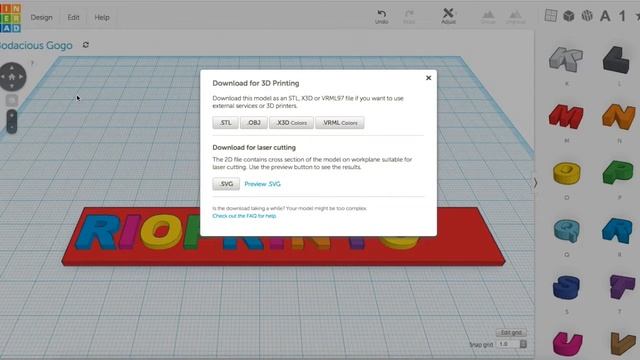640x360 pixels.
Task: Select the workplane grid icon
Action: coord(551,16)
